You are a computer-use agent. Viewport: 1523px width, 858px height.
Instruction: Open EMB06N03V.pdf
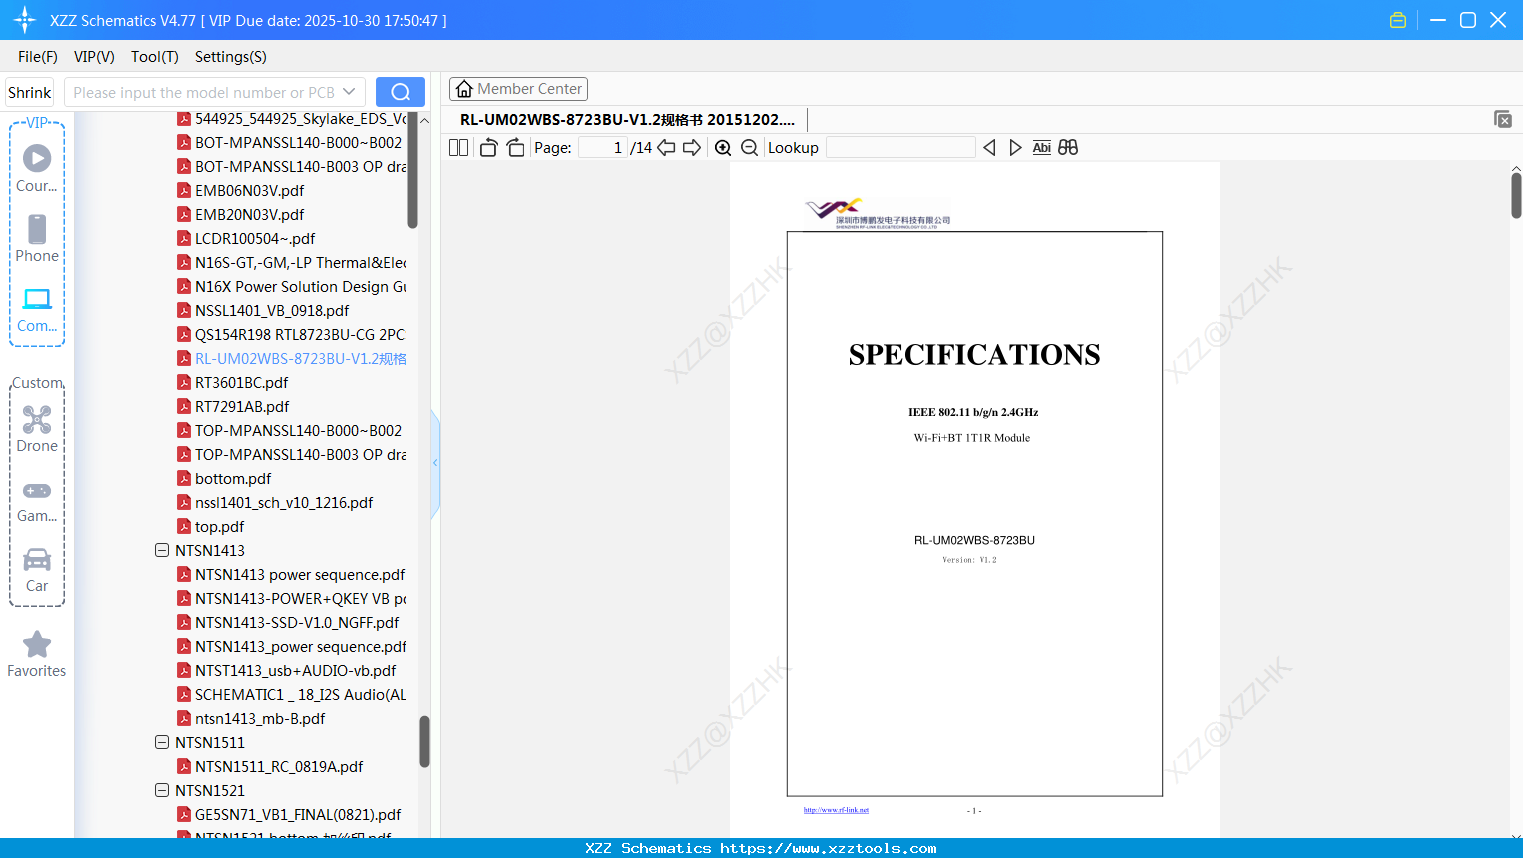click(x=249, y=190)
